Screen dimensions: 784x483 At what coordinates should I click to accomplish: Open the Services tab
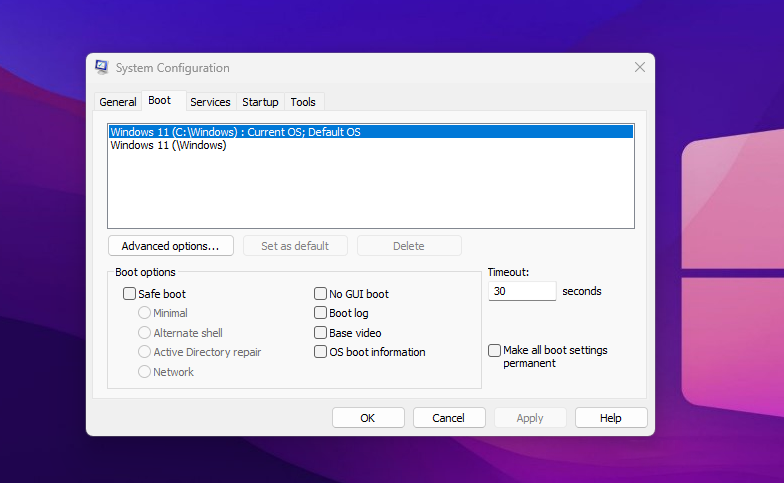210,102
